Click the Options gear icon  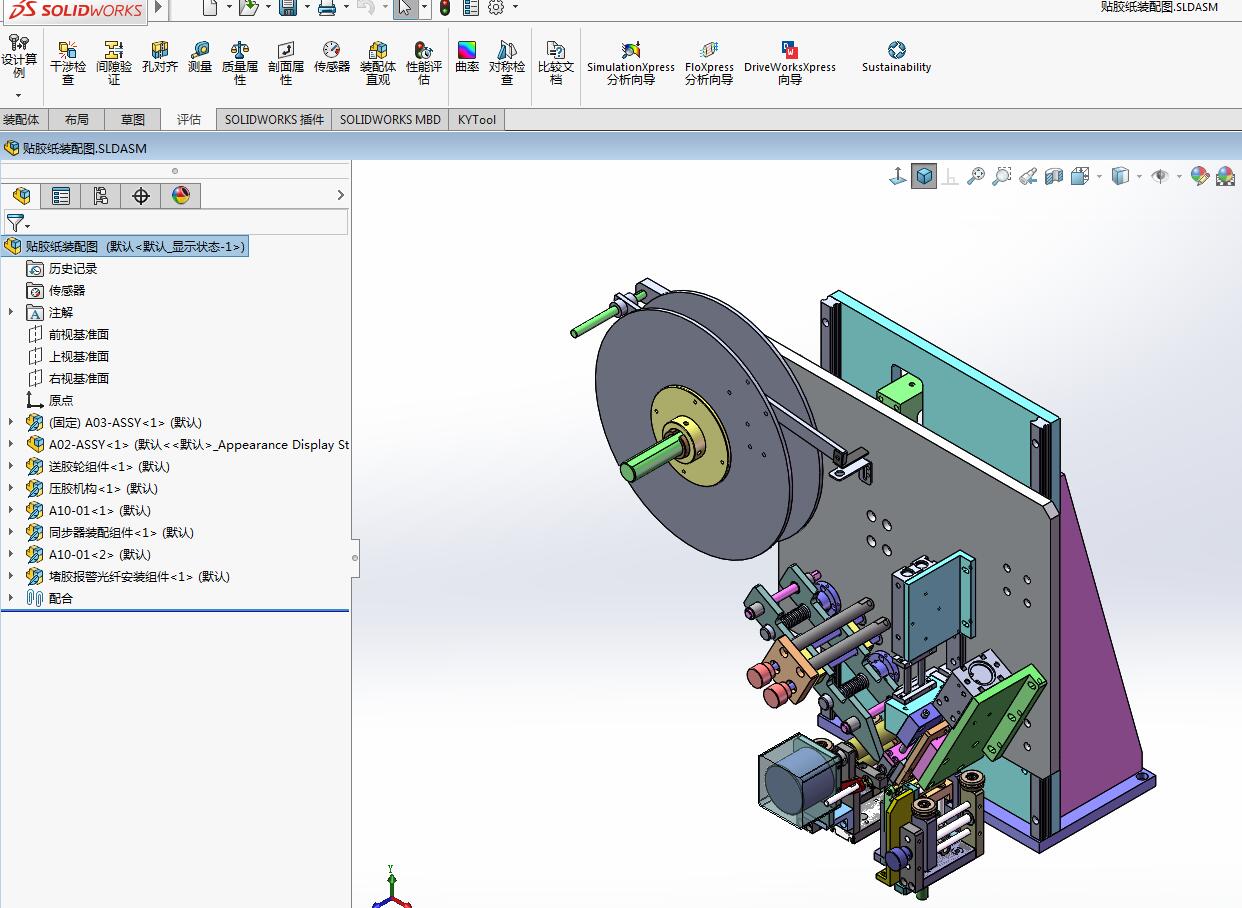tap(496, 8)
